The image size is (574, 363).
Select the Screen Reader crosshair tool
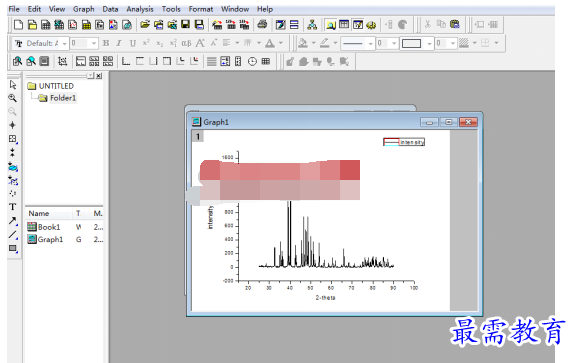[13, 125]
